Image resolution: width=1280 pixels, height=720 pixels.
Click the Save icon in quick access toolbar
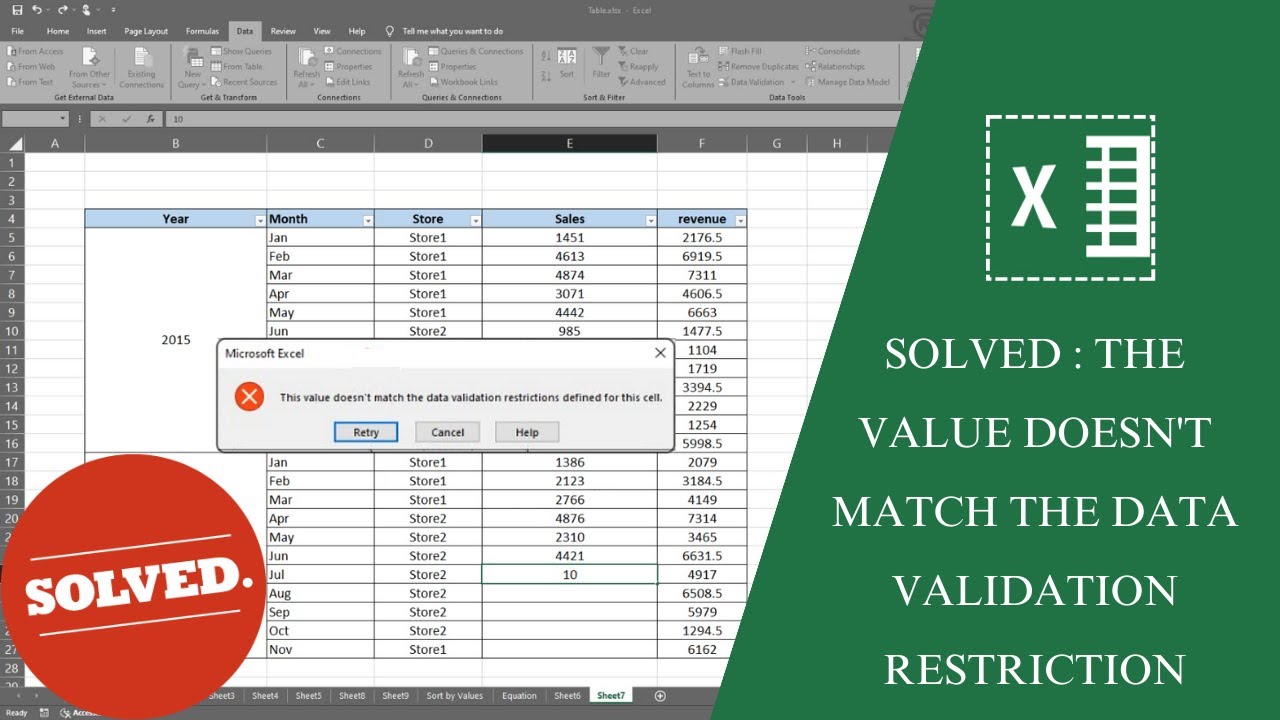point(17,9)
